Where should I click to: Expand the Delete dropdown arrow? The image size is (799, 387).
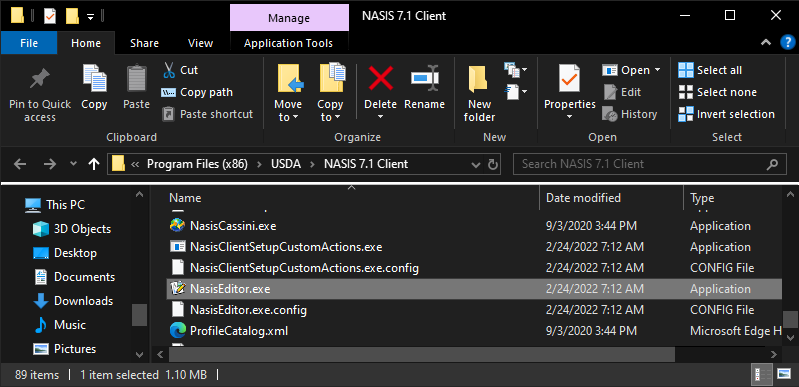381,117
